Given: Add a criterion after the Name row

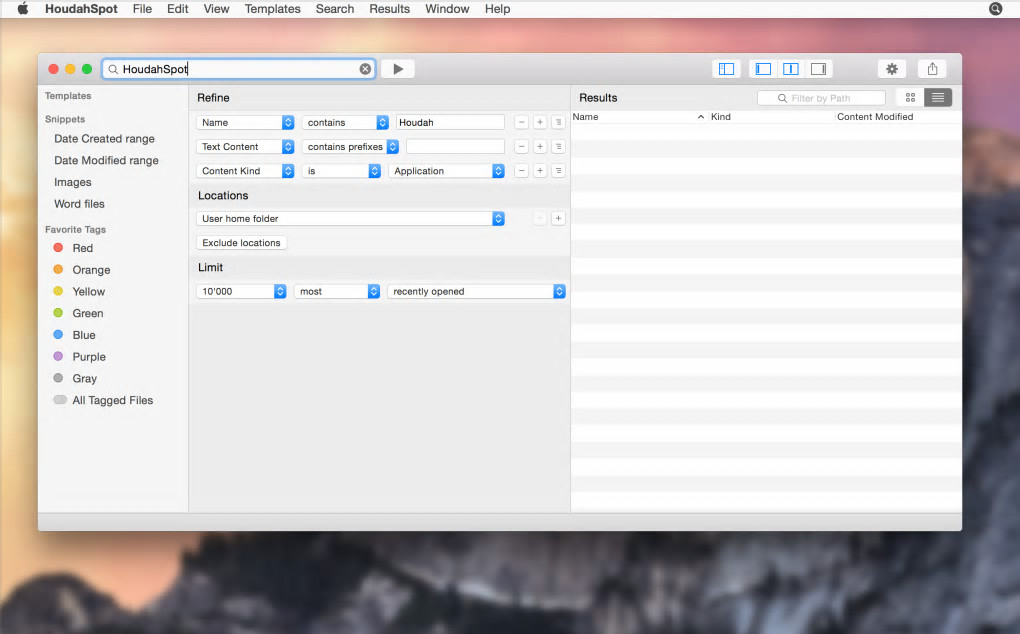Looking at the screenshot, I should tap(540, 122).
